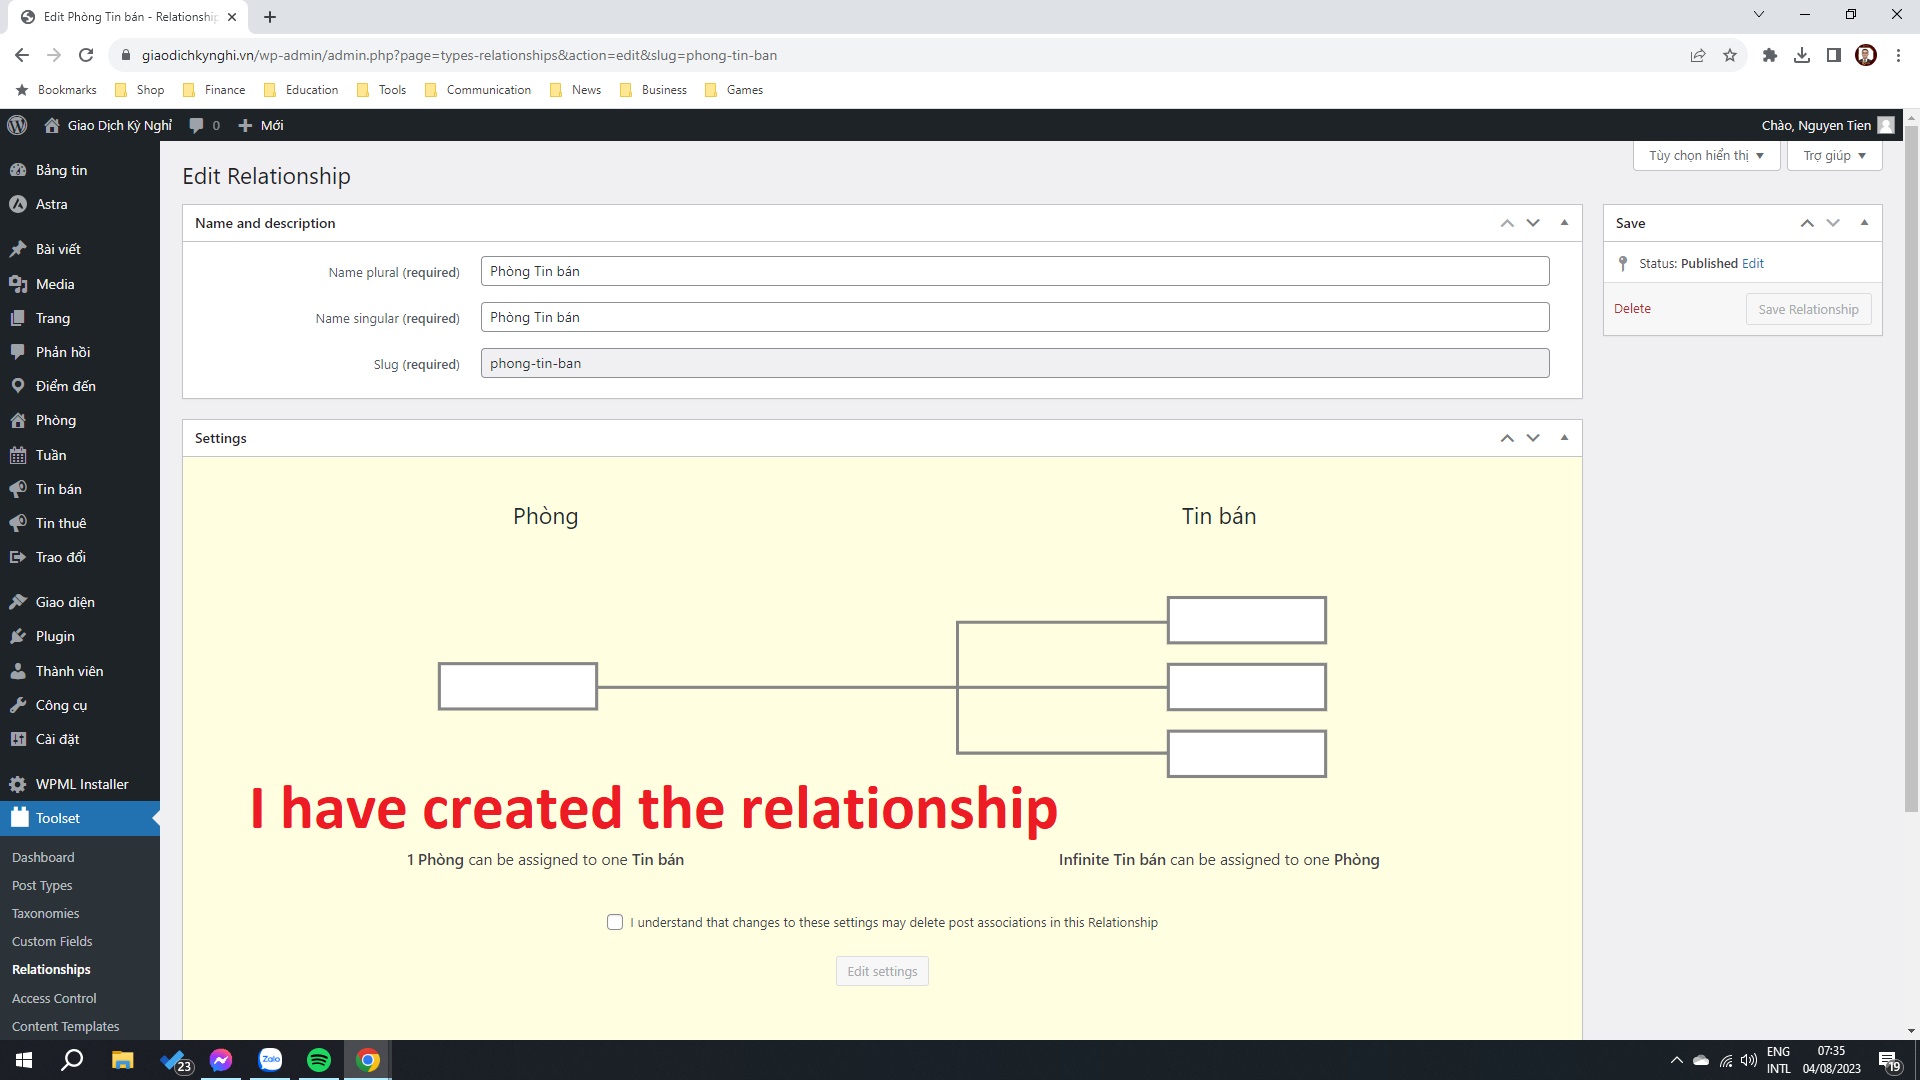Open the Giao Dịch Kỳ Nghỉ site home link
The width and height of the screenshot is (1920, 1080).
click(x=108, y=125)
